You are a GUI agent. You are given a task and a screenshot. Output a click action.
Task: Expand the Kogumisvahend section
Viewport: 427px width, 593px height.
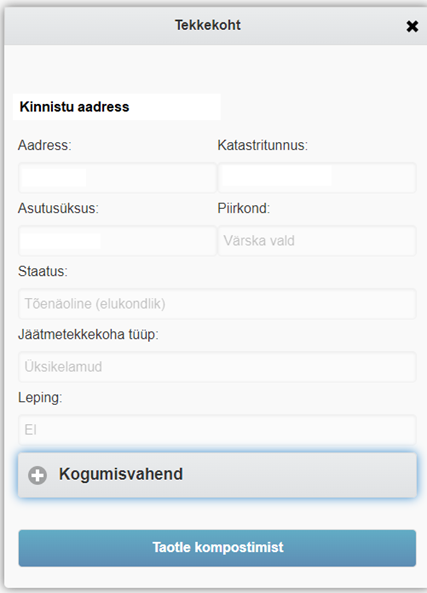[x=217, y=475]
